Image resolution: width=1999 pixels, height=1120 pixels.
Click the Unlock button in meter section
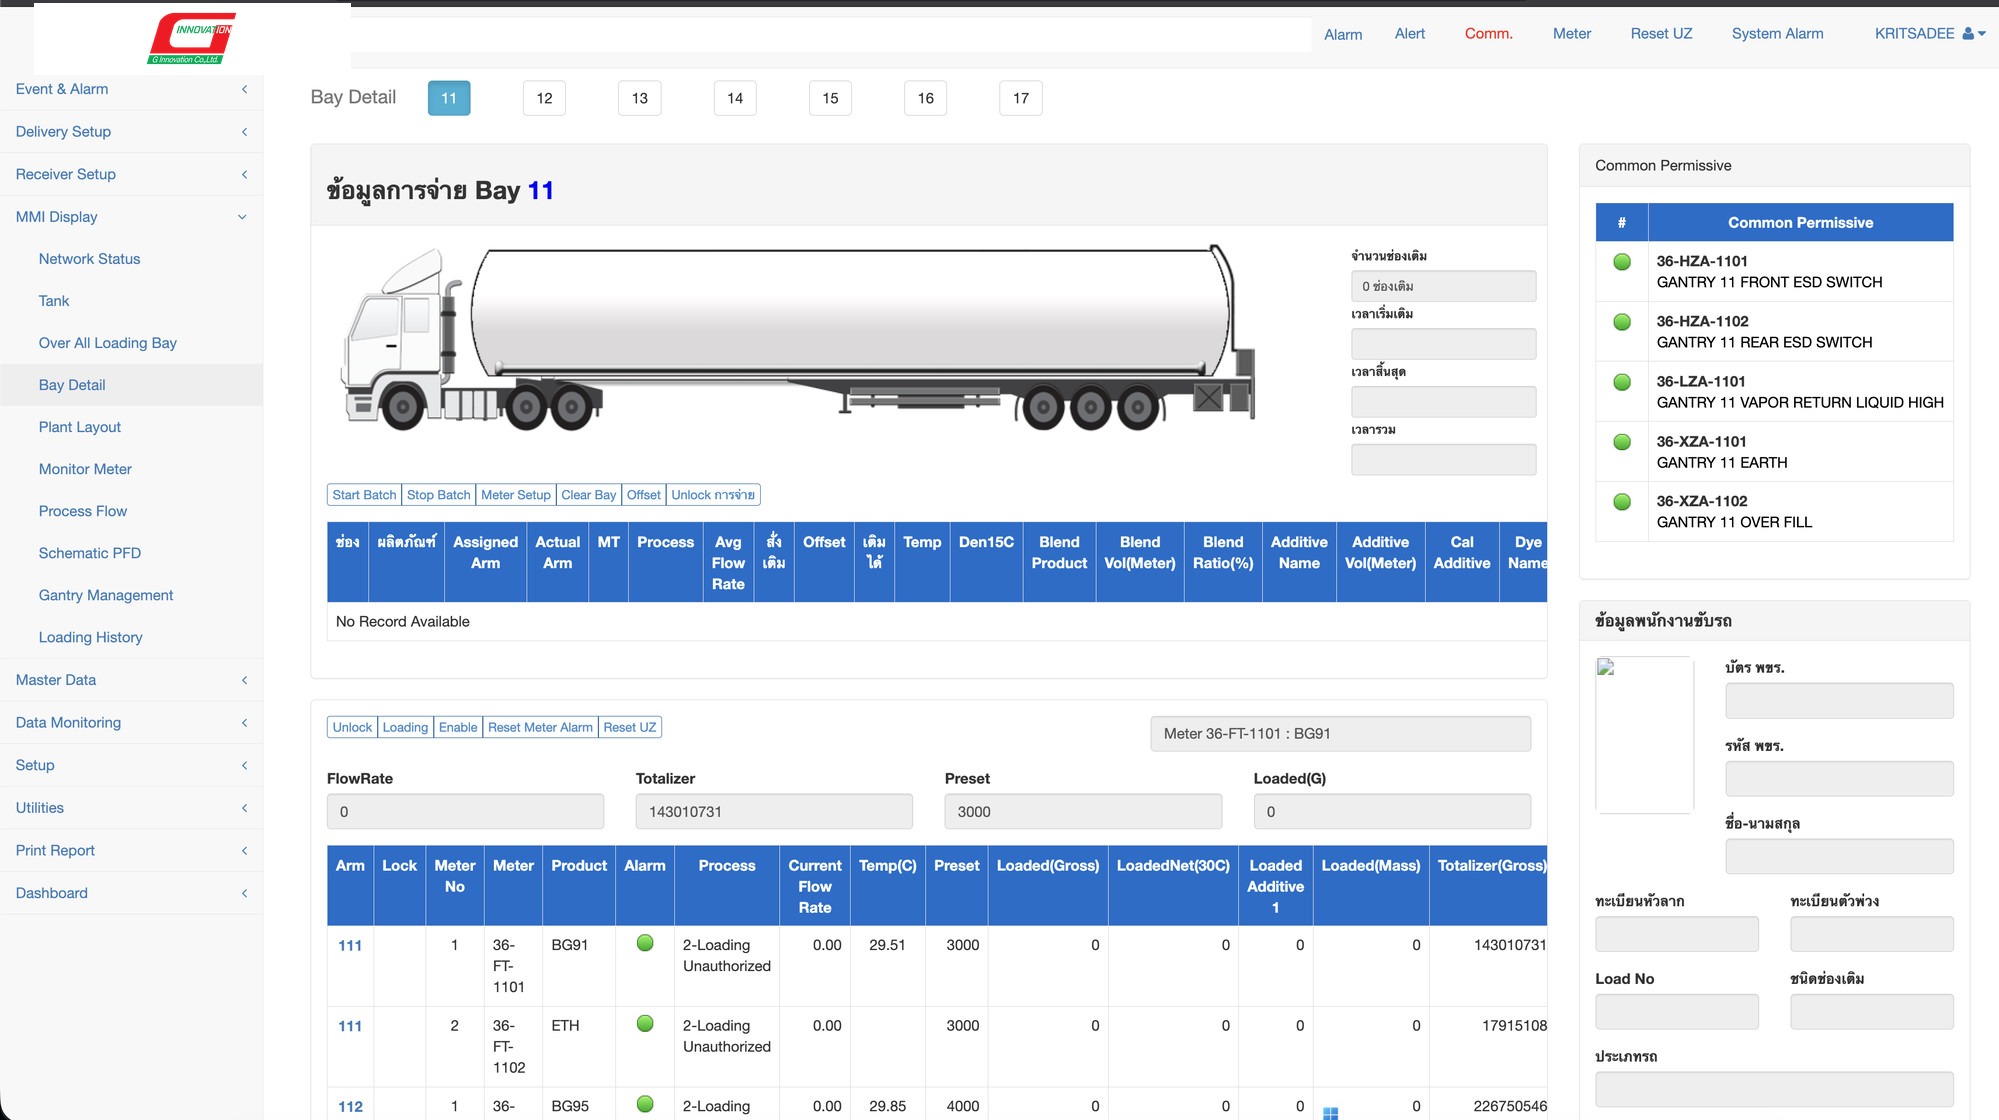[352, 727]
